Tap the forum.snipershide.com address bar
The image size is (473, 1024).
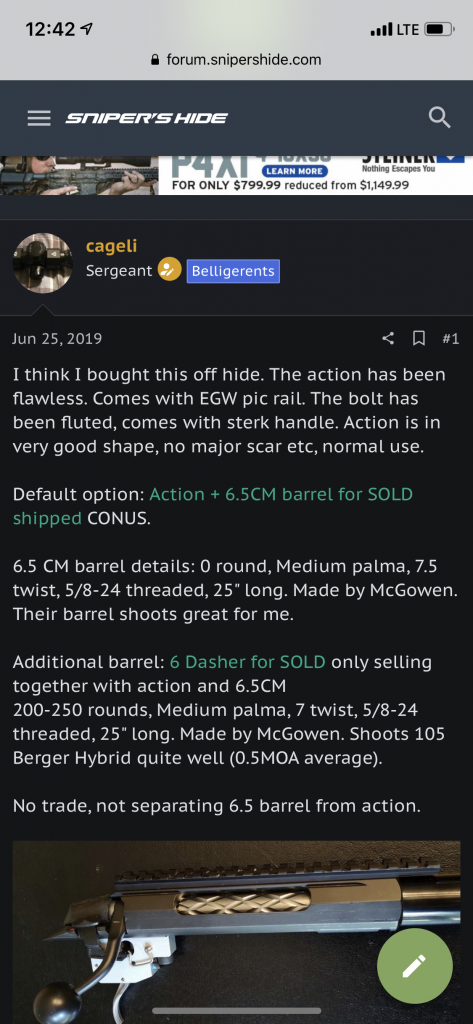236,60
